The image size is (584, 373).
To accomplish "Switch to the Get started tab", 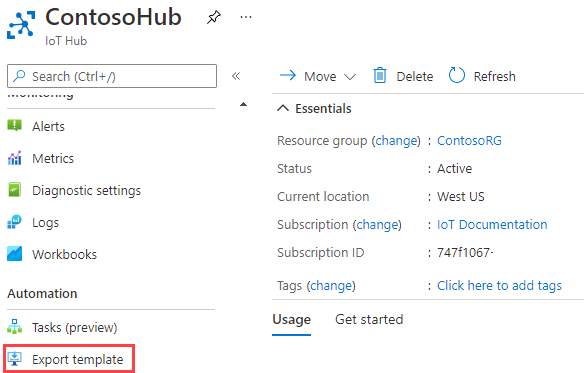I will [x=369, y=319].
